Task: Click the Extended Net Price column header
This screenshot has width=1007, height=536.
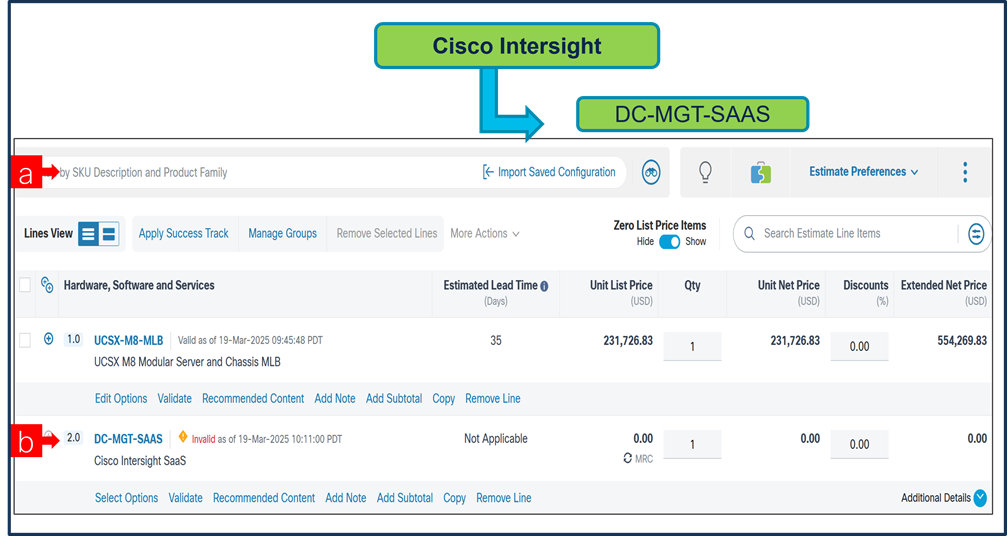Action: [943, 291]
